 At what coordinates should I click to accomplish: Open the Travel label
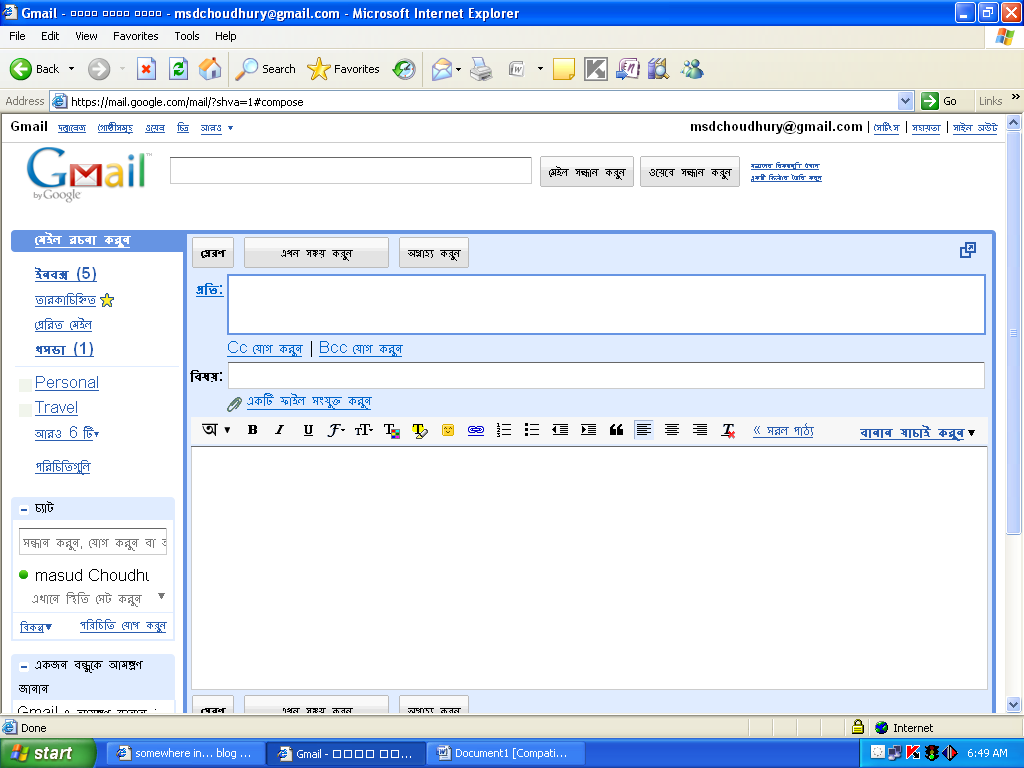click(x=56, y=408)
